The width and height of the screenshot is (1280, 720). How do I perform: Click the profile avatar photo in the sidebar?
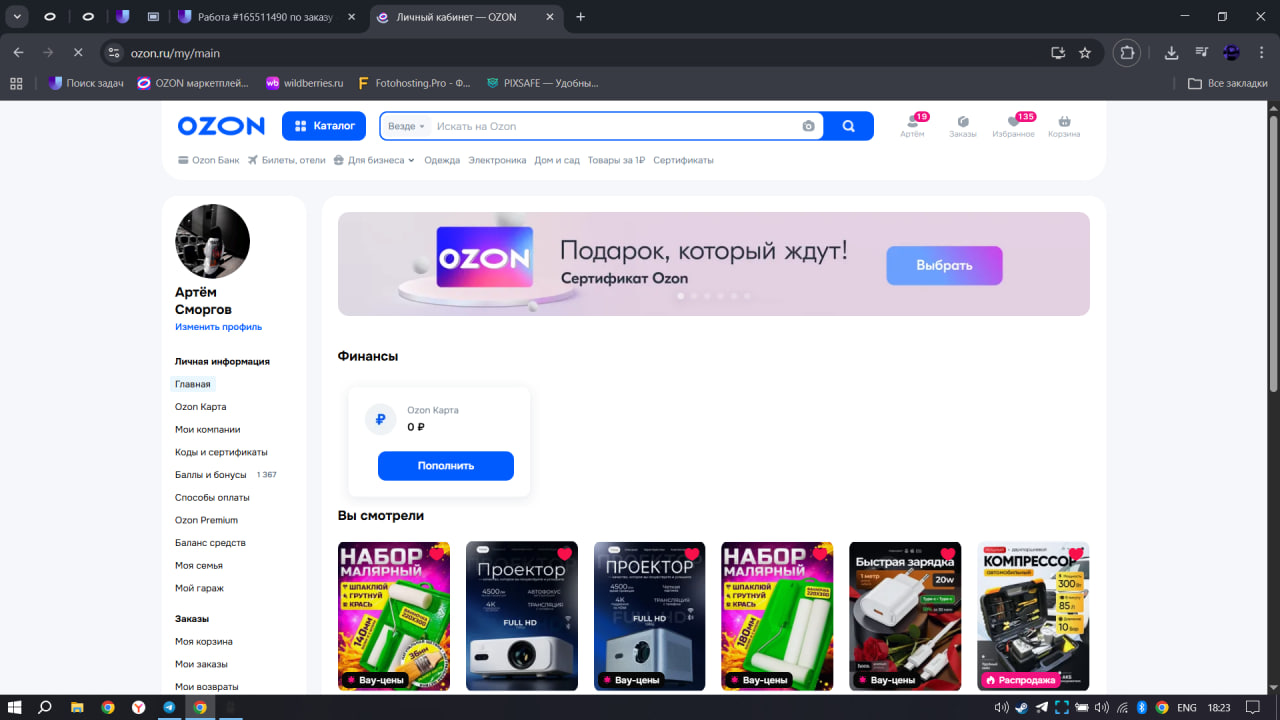pyautogui.click(x=212, y=241)
